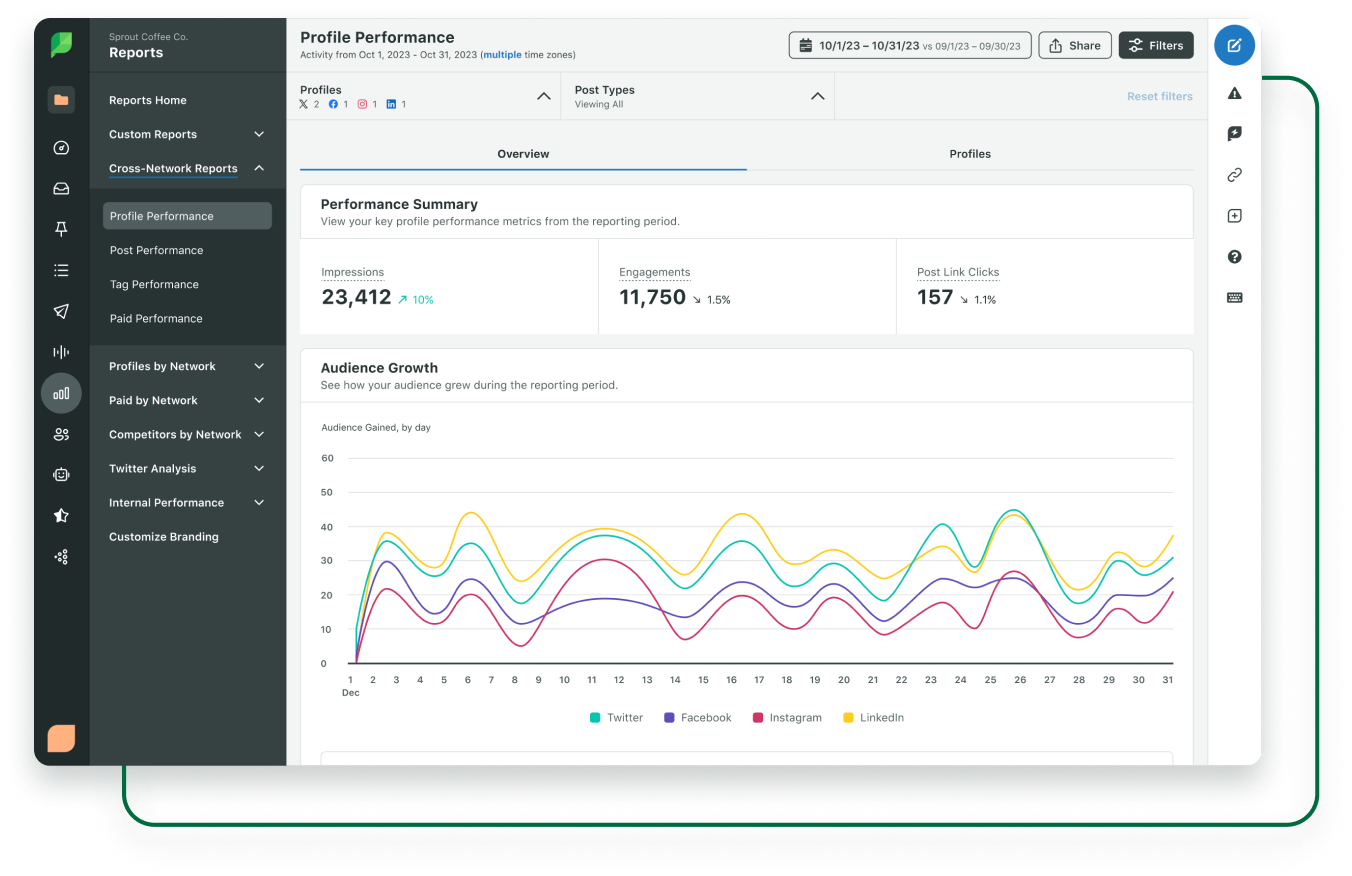Click the Engagements metric label

click(654, 272)
